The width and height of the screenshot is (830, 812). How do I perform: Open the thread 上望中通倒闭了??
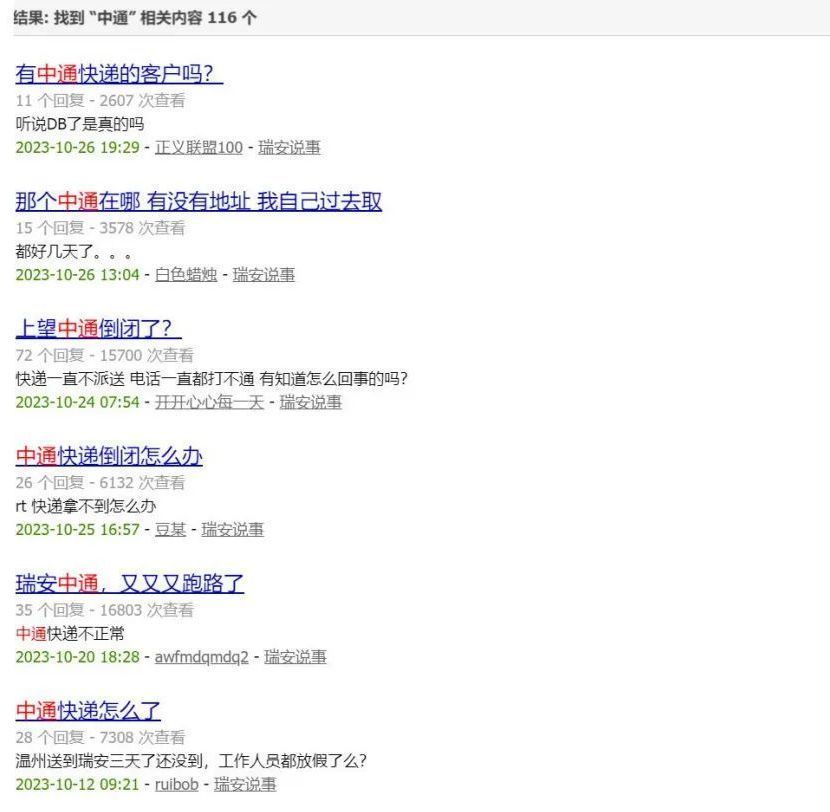click(98, 328)
